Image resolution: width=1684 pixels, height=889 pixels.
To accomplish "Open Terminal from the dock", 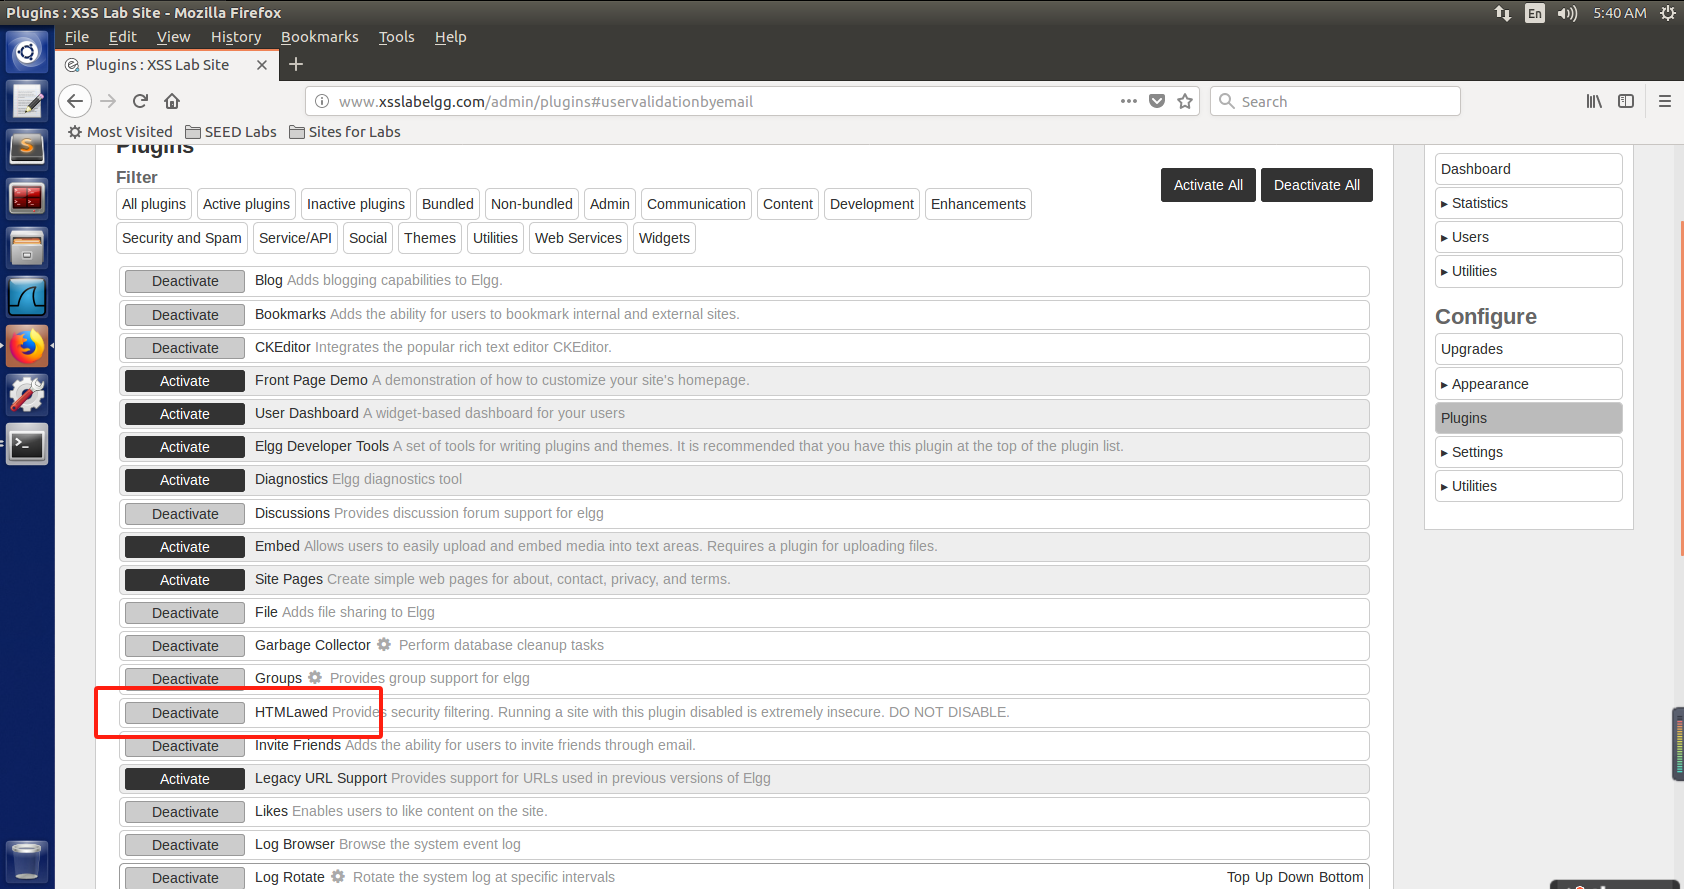I will click(27, 444).
